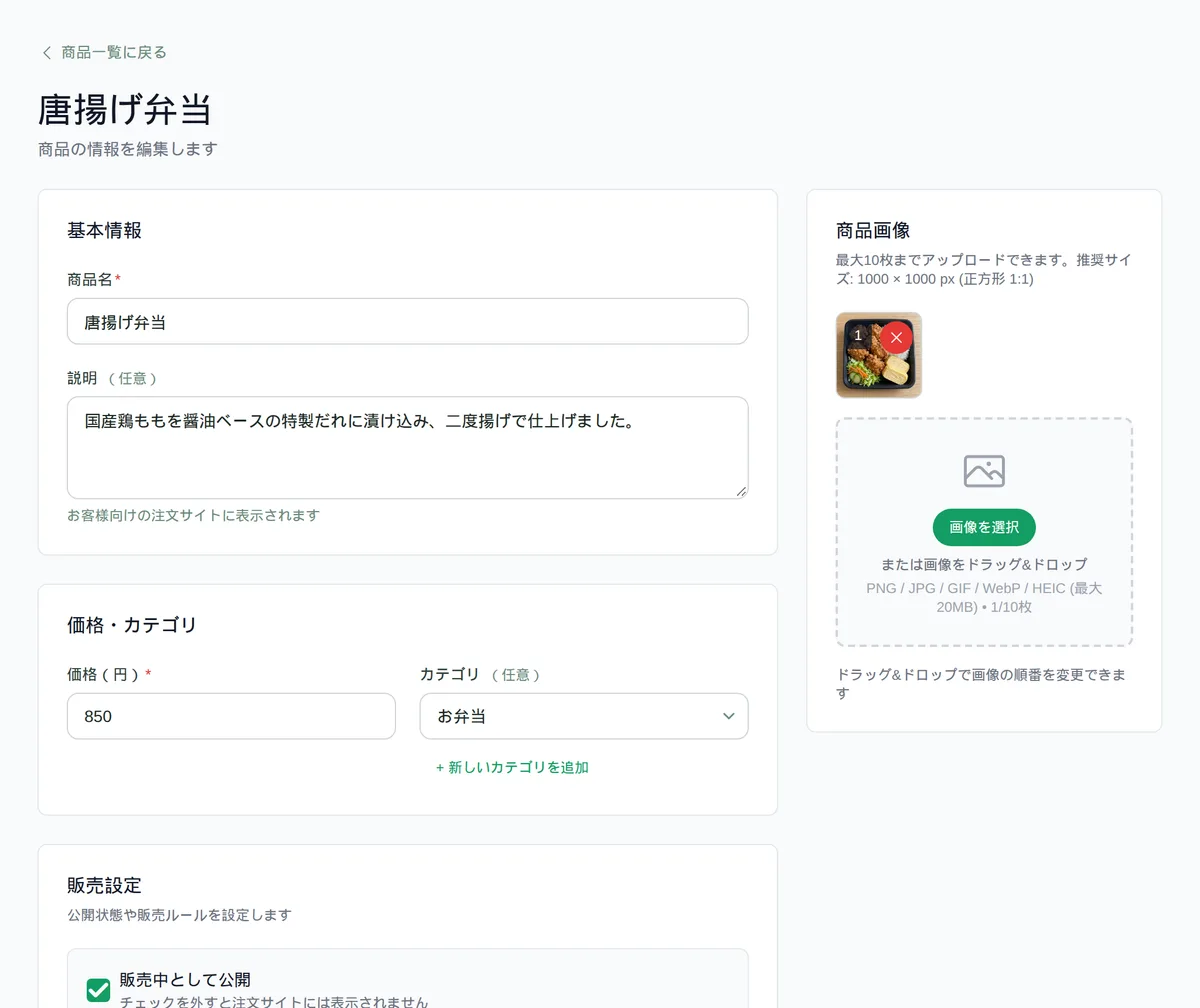Remove the uploaded bento image with red X
Viewport: 1200px width, 1008px height.
896,337
